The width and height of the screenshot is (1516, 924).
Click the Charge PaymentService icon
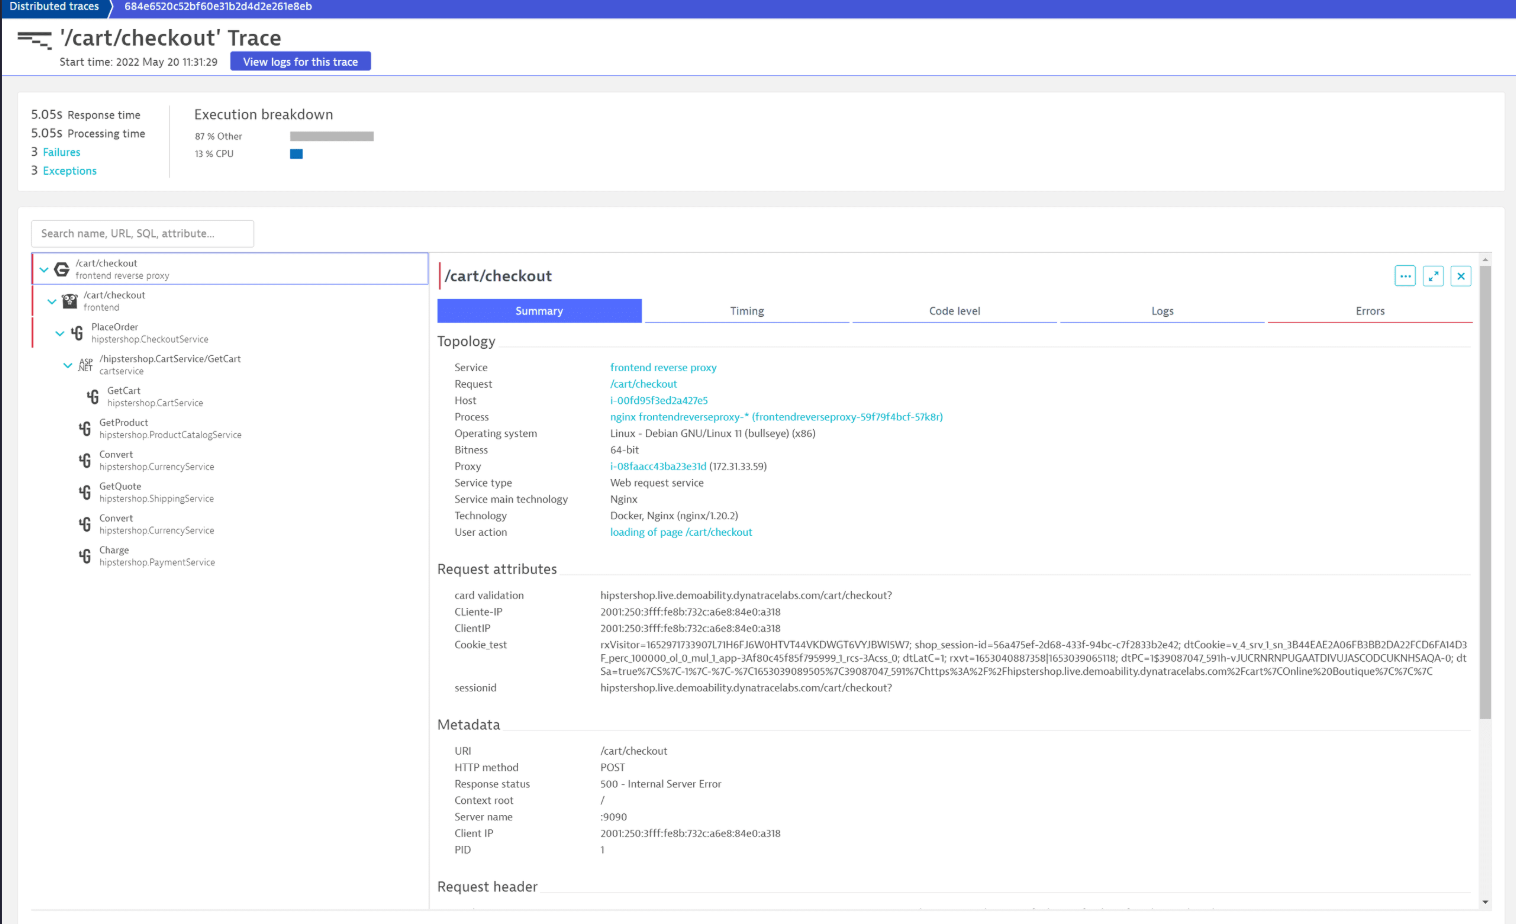coord(85,556)
